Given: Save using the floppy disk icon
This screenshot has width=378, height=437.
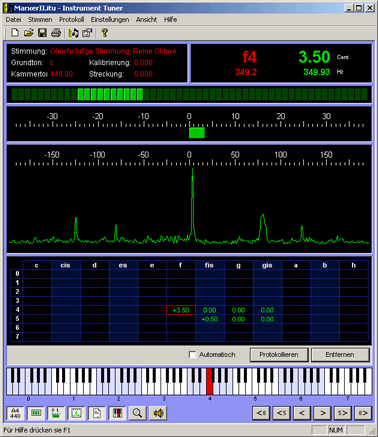Looking at the screenshot, I should [x=42, y=33].
